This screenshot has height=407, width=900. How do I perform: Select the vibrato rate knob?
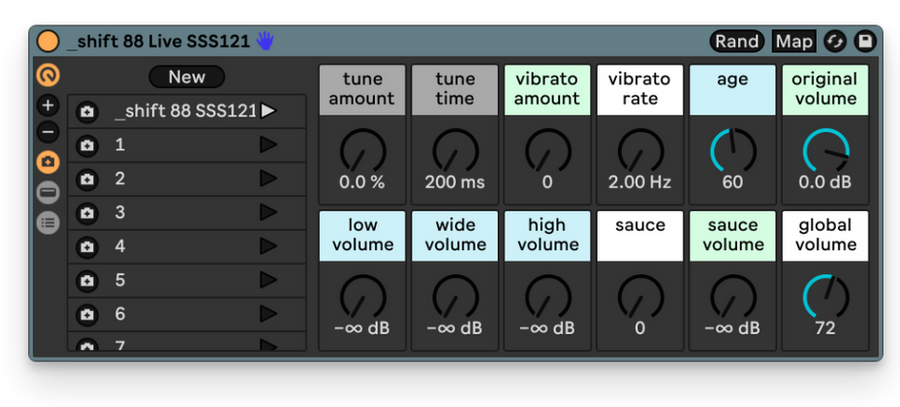point(641,151)
